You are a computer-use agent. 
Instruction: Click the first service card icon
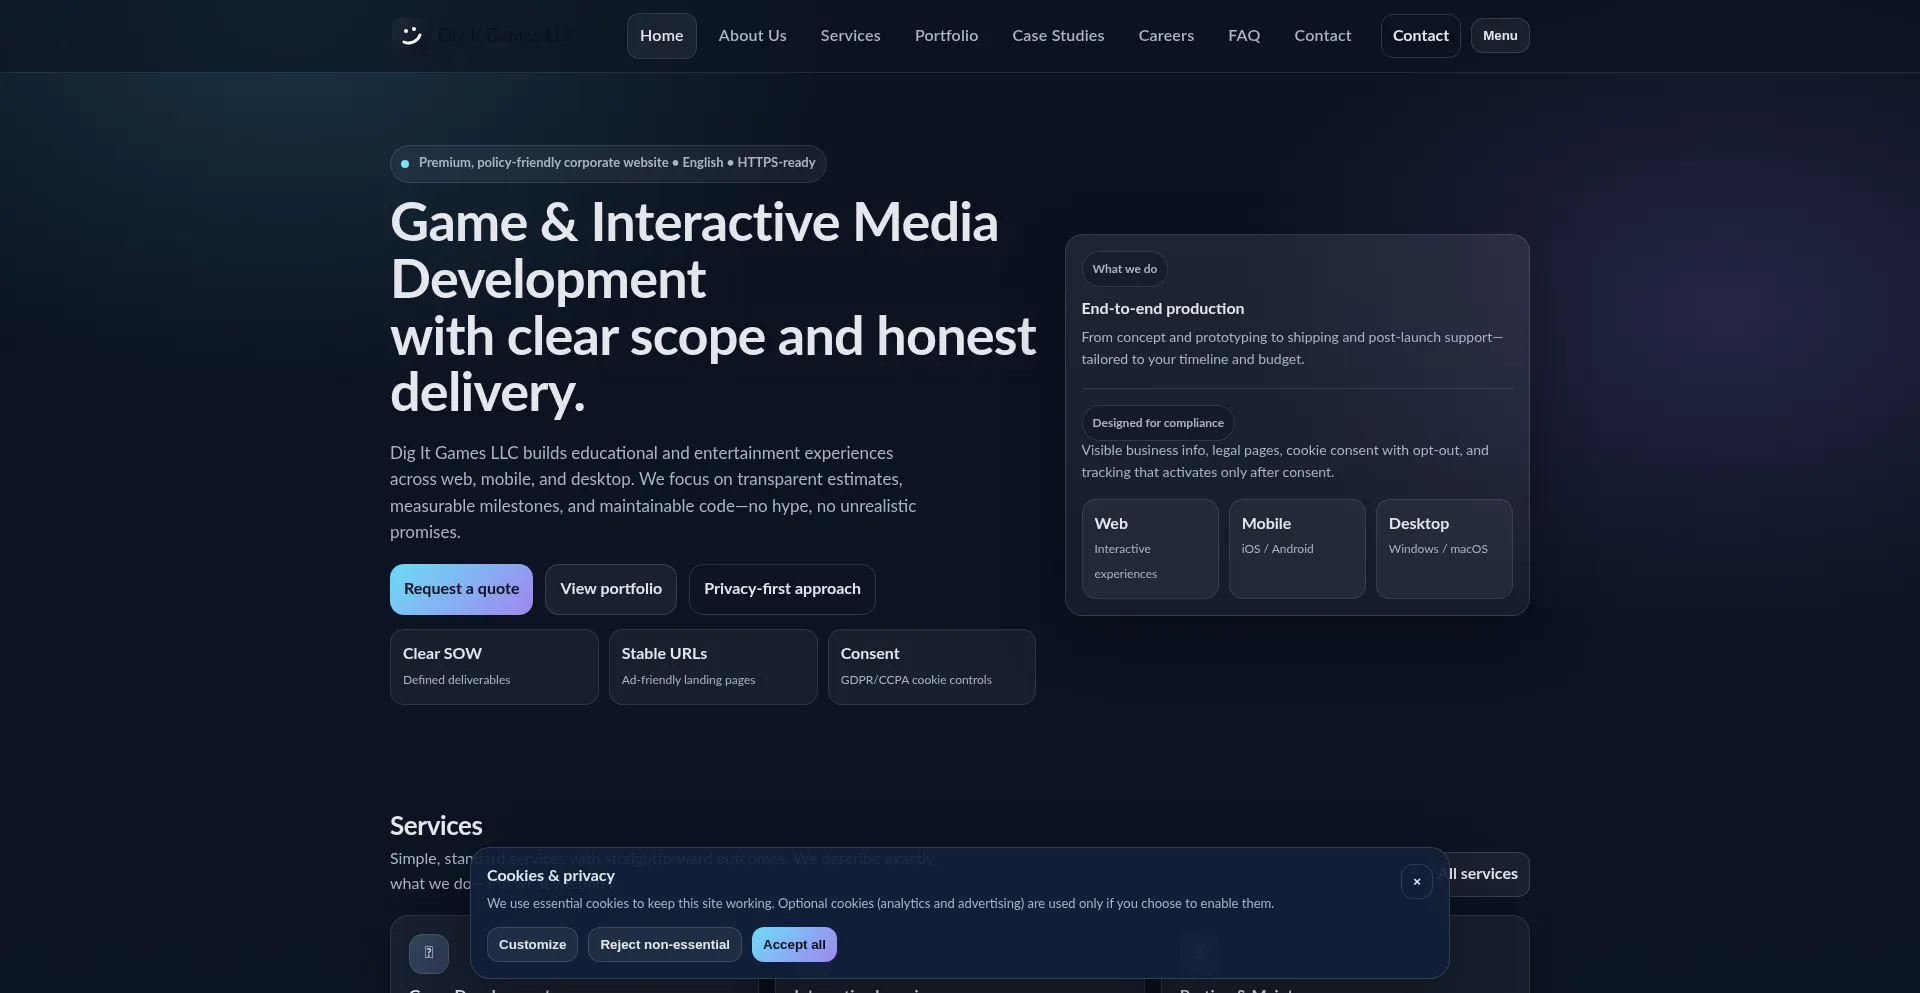point(429,953)
